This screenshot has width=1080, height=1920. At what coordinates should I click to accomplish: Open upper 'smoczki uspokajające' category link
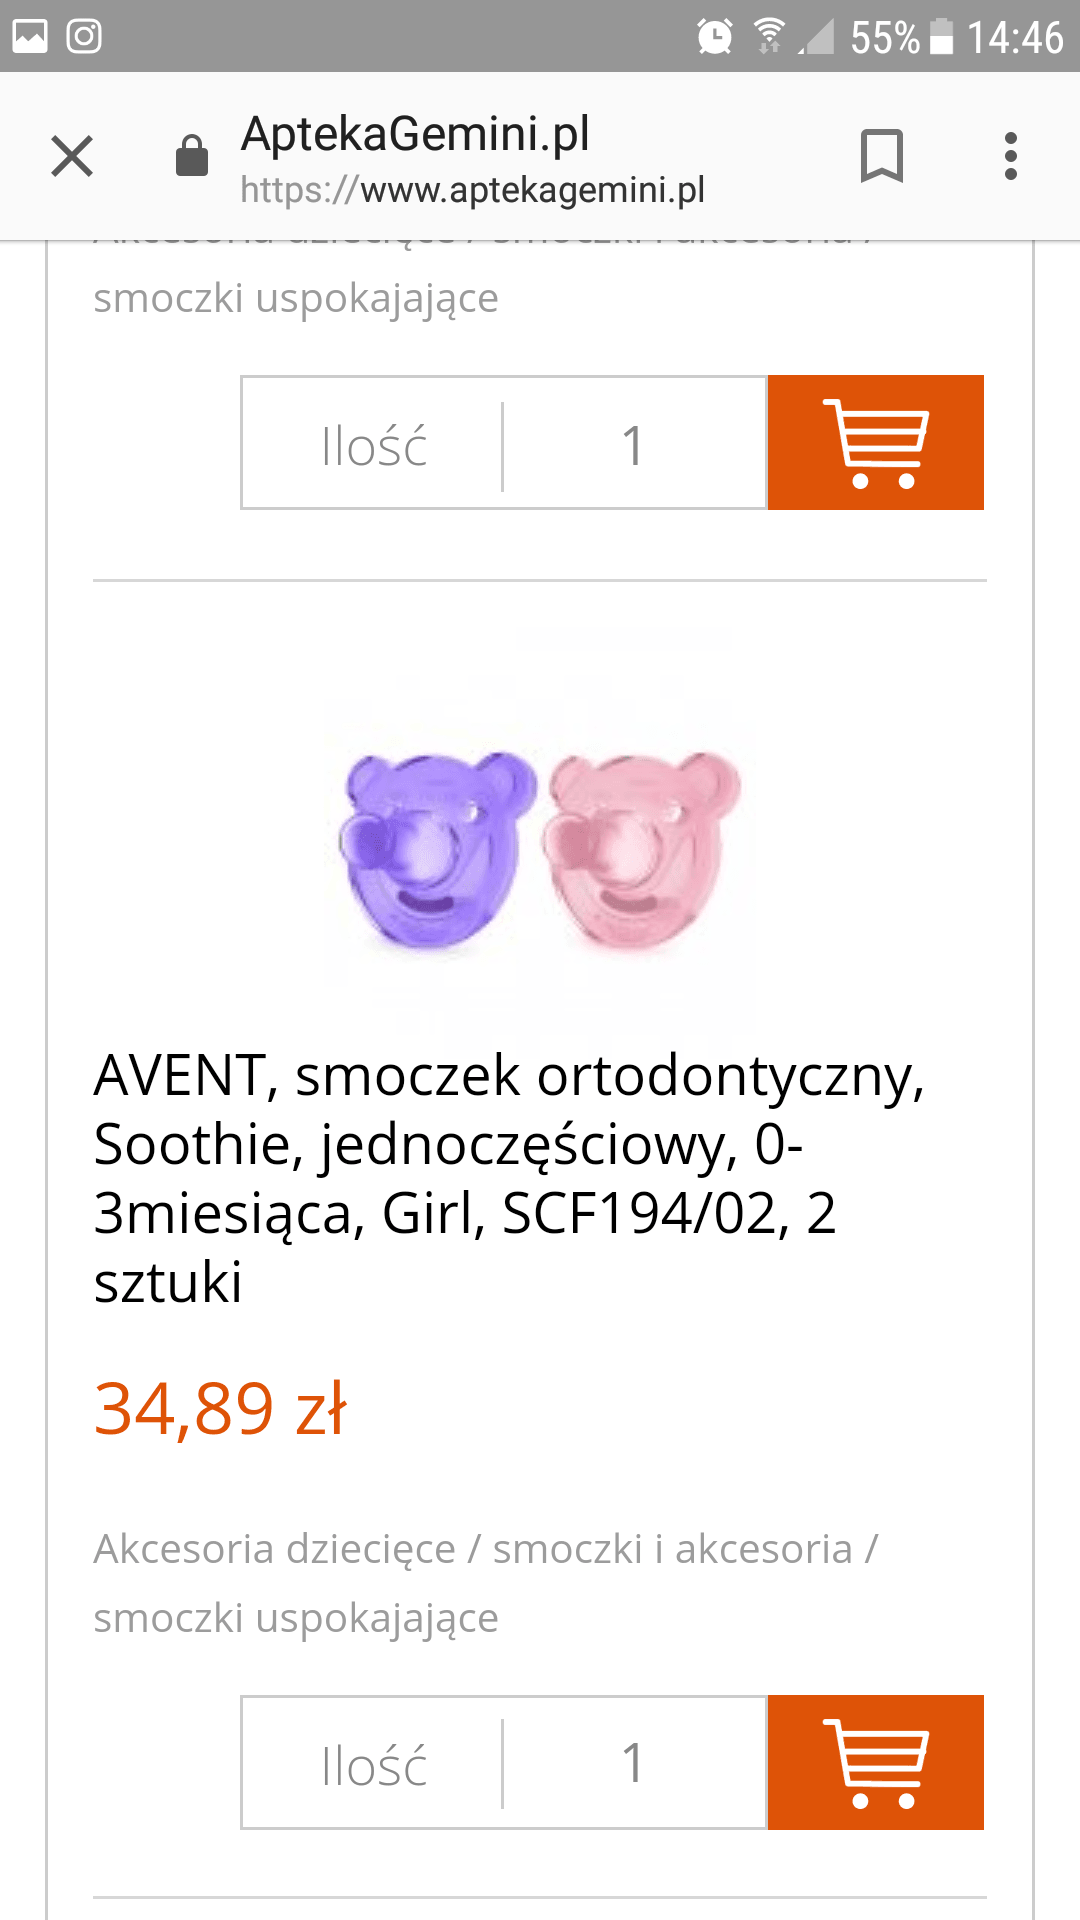[x=296, y=298]
